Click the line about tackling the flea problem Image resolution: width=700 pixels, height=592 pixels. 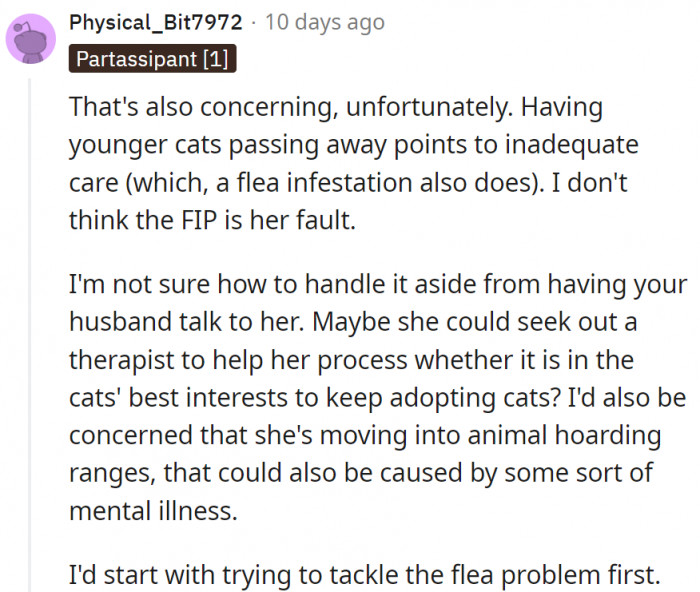point(365,575)
